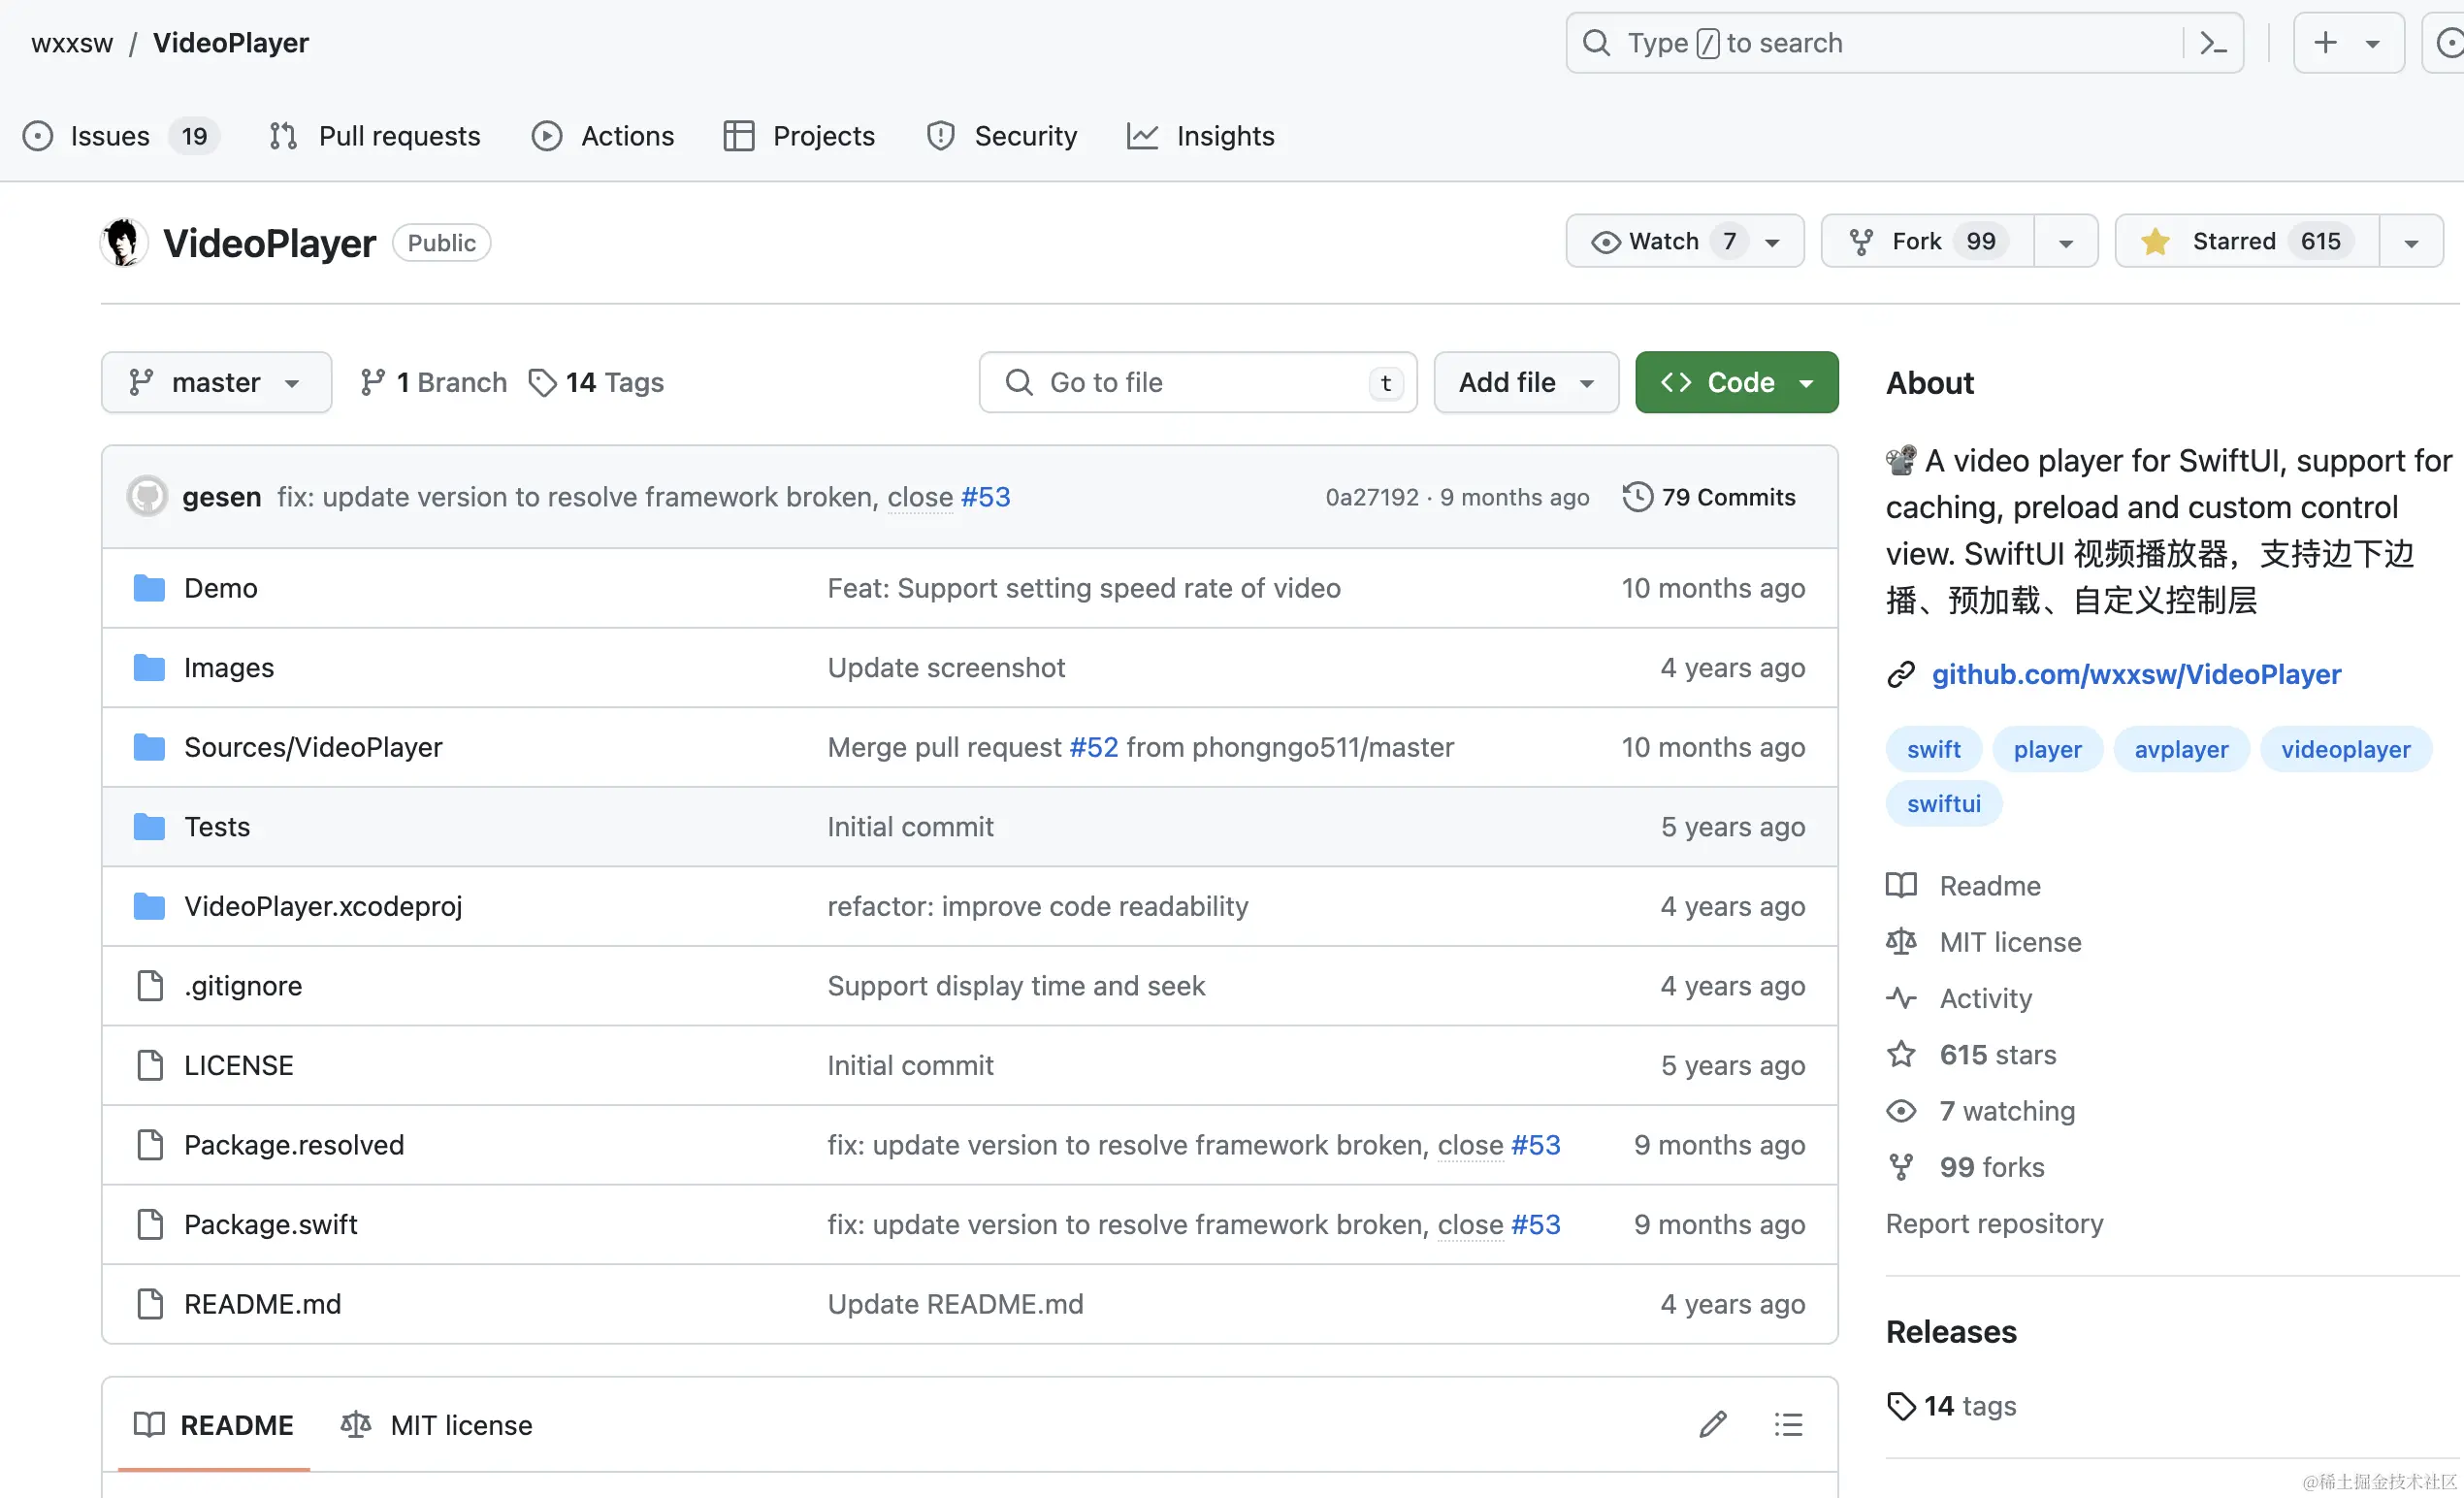Open the github.com/wxxsw/VideoPlayer link
Viewport: 2464px width, 1498px height.
[2135, 674]
